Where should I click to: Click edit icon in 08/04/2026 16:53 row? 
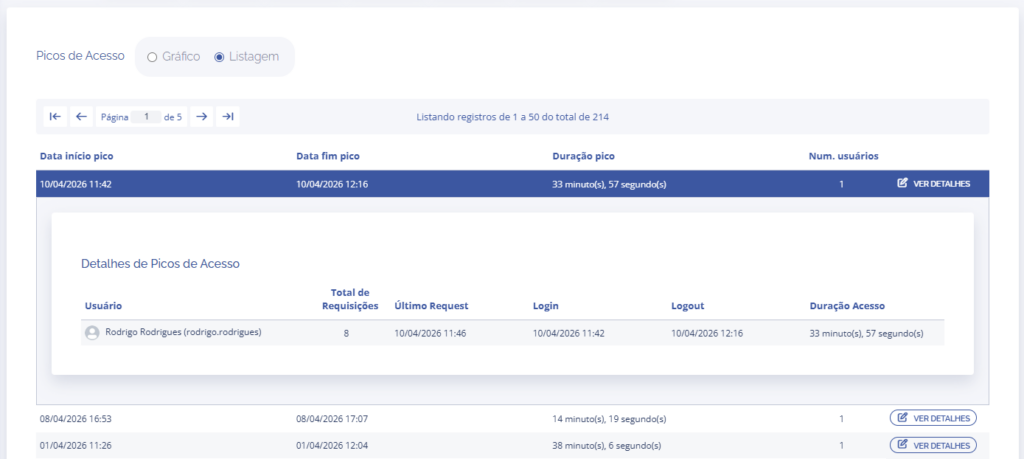point(902,418)
